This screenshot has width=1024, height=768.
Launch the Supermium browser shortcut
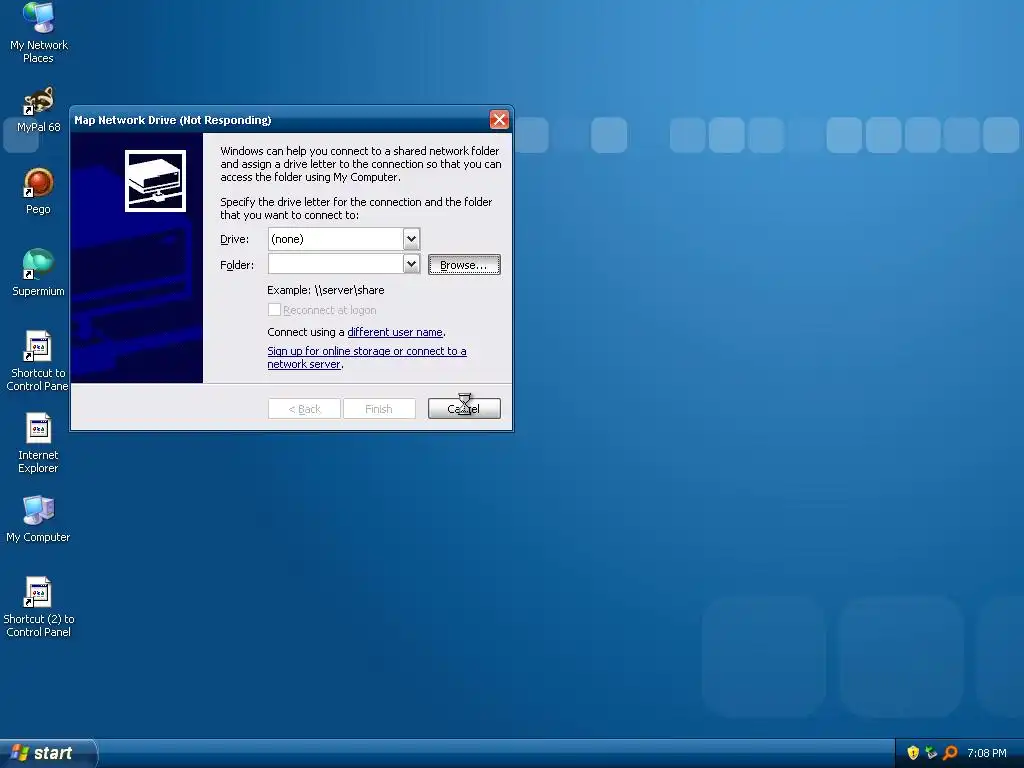tap(39, 273)
